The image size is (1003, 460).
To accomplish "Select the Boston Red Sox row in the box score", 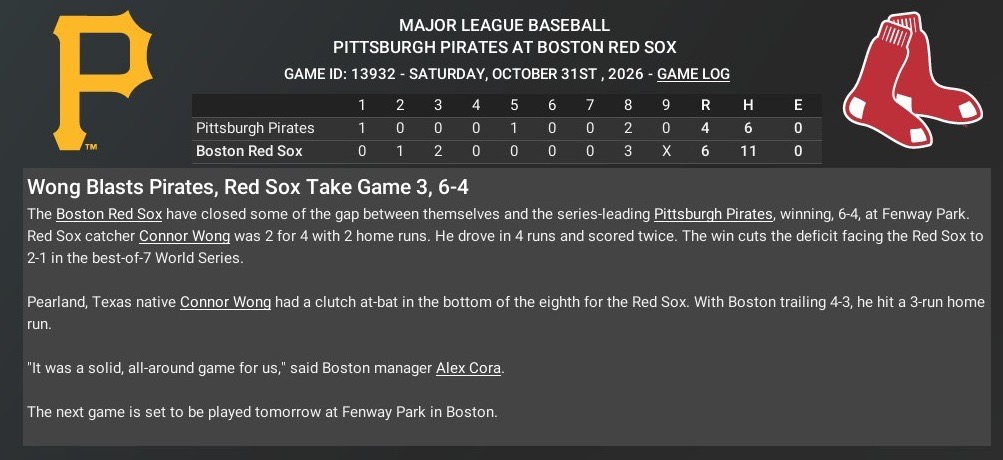I will (x=507, y=152).
